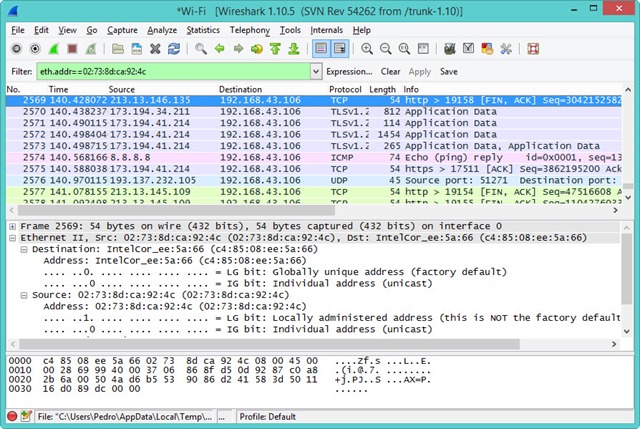Open the Statistics menu
The image size is (640, 429).
pos(203,30)
